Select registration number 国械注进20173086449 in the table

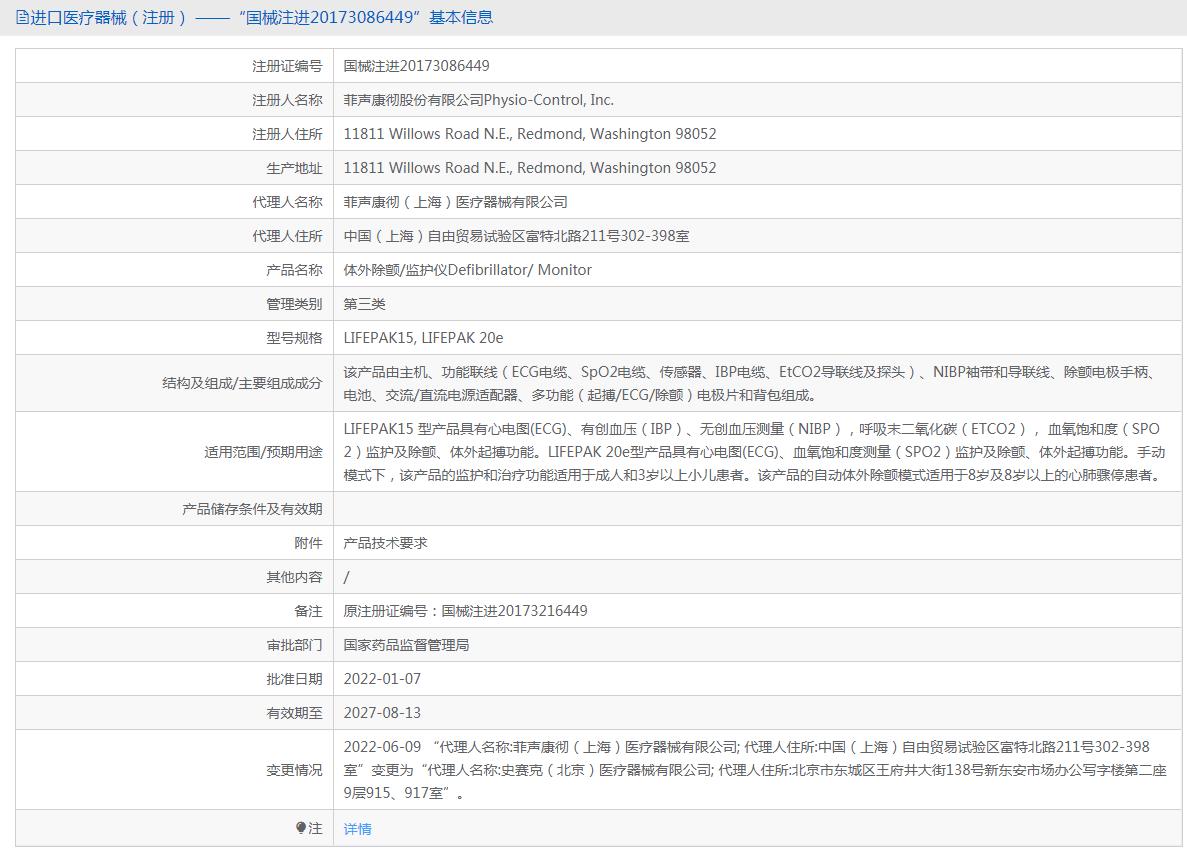click(x=416, y=66)
